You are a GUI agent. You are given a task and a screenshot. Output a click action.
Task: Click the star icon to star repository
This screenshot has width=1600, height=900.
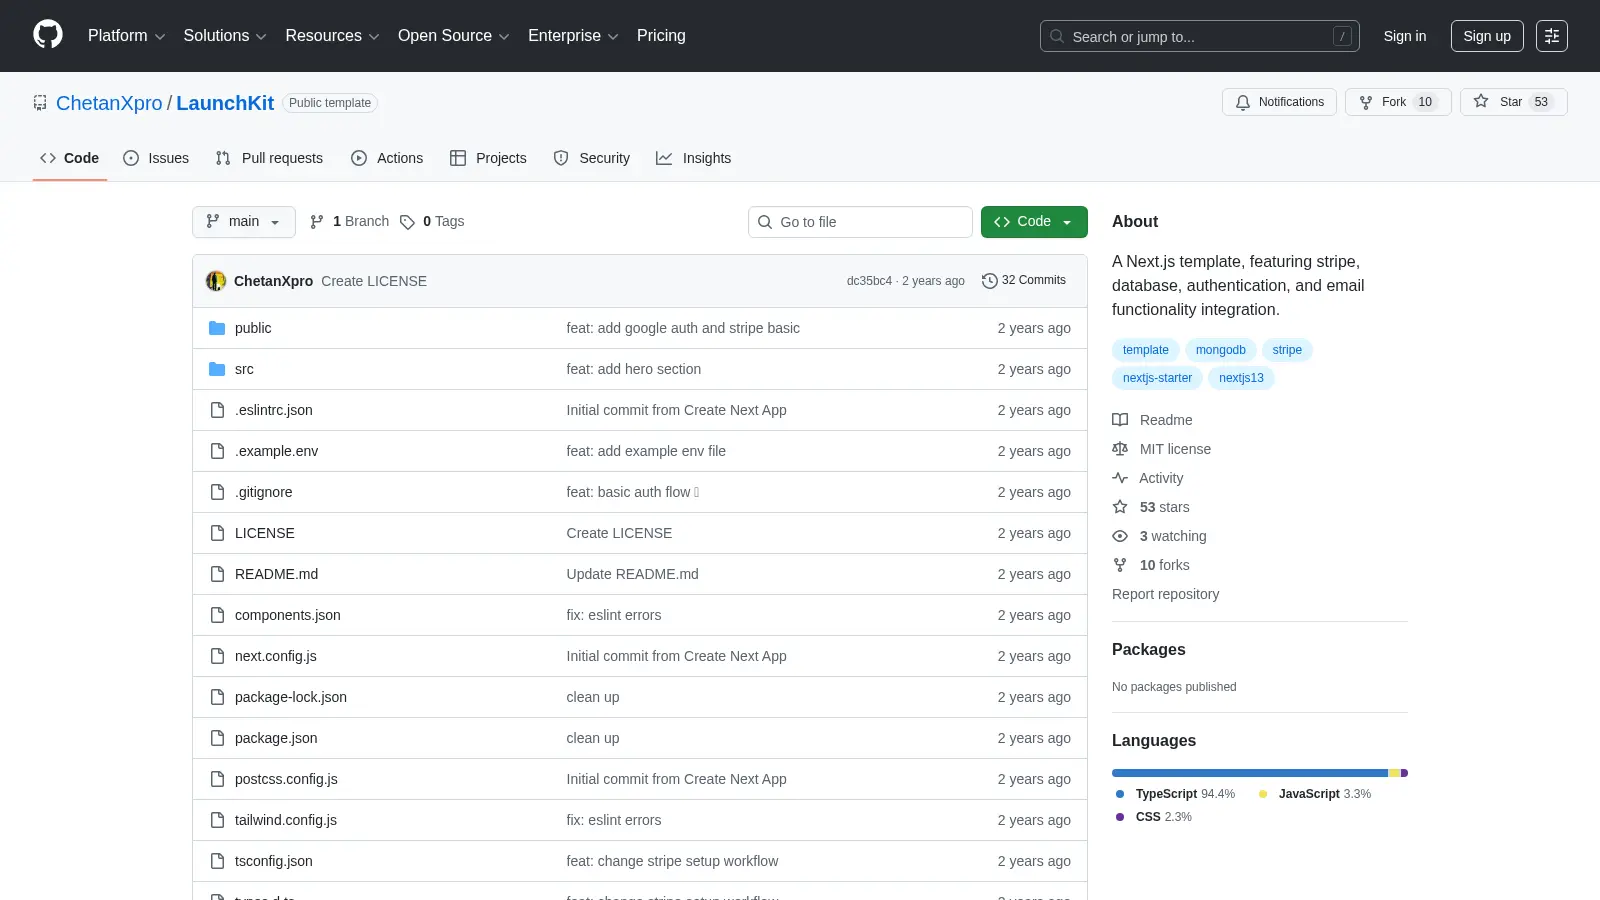[1481, 101]
